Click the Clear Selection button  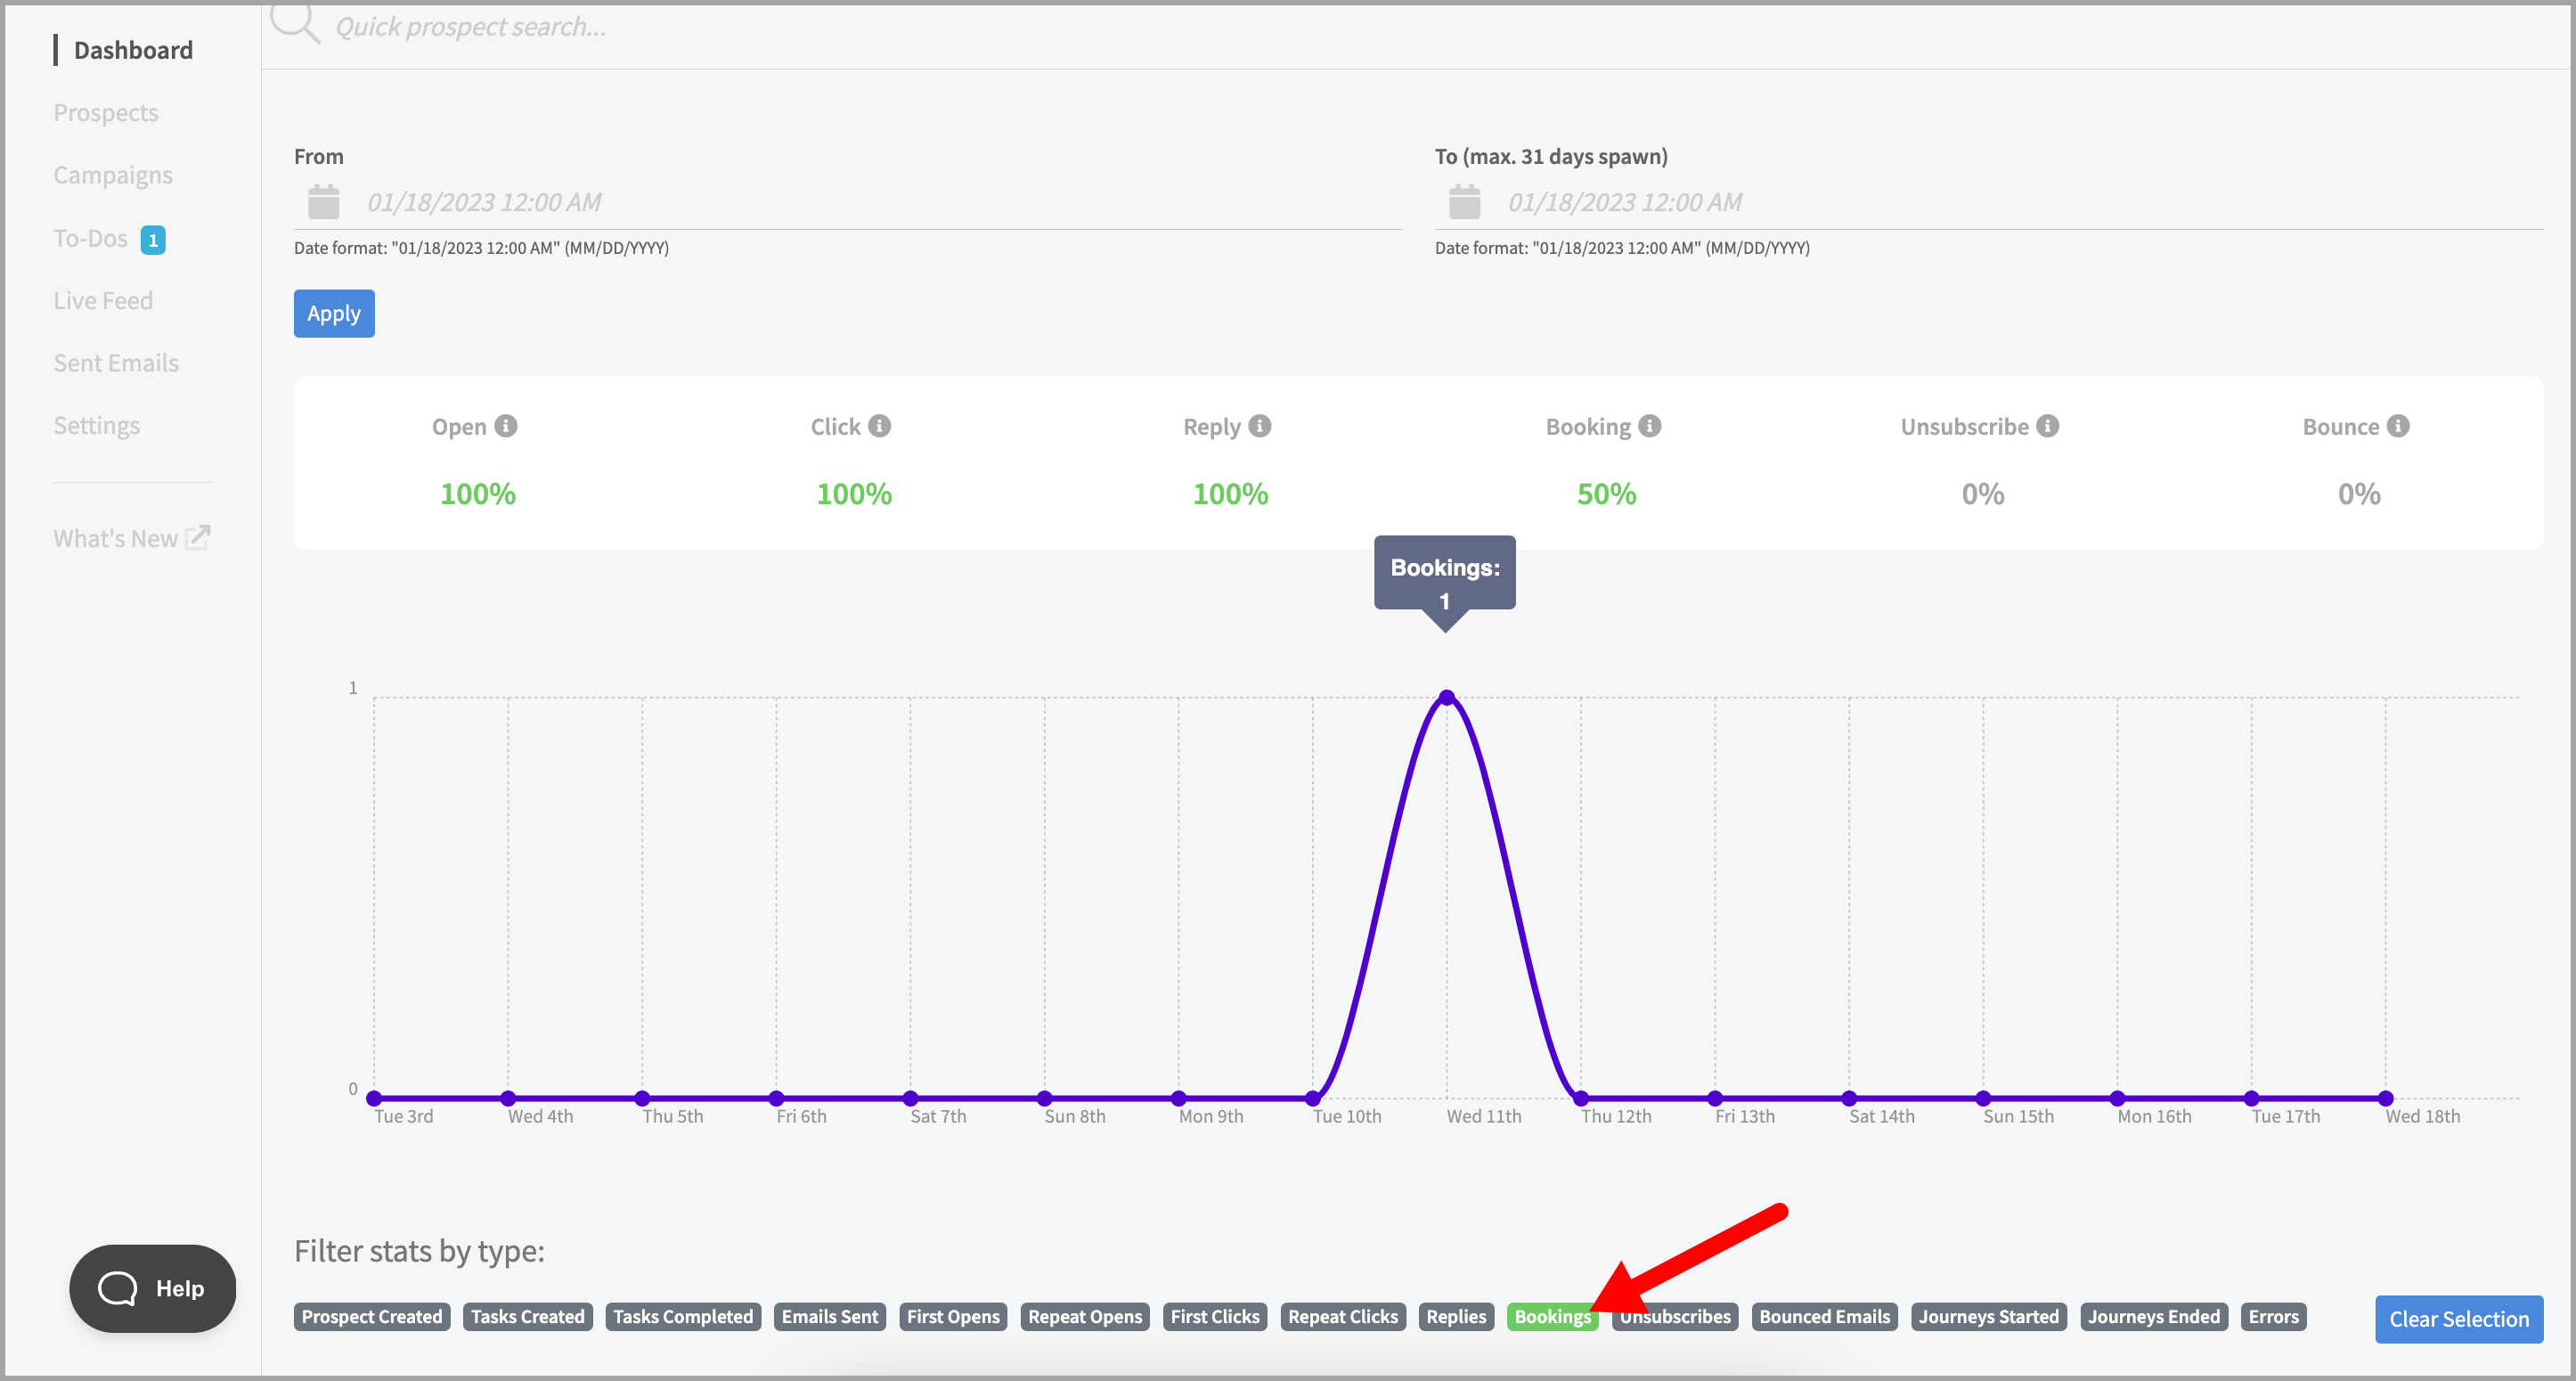coord(2459,1319)
